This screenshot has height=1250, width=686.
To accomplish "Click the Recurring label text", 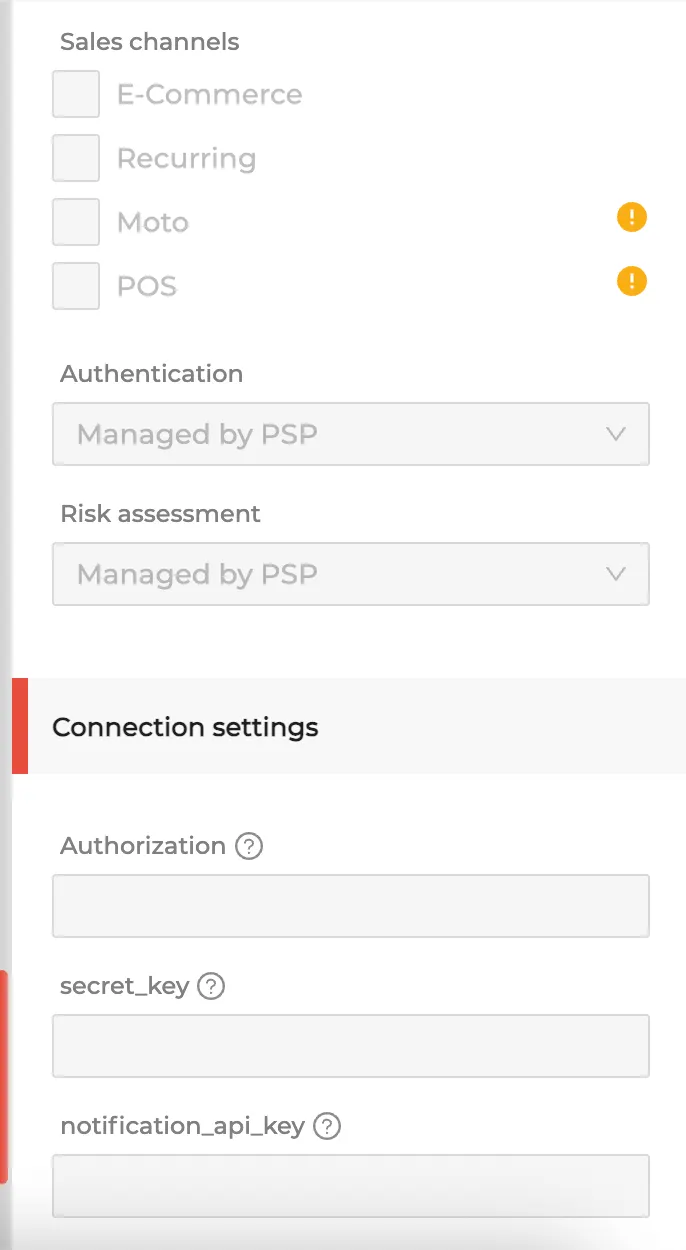I will (x=186, y=158).
